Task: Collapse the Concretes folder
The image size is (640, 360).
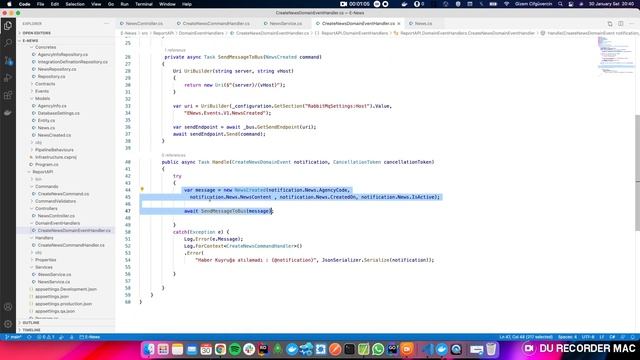Action: 46,47
